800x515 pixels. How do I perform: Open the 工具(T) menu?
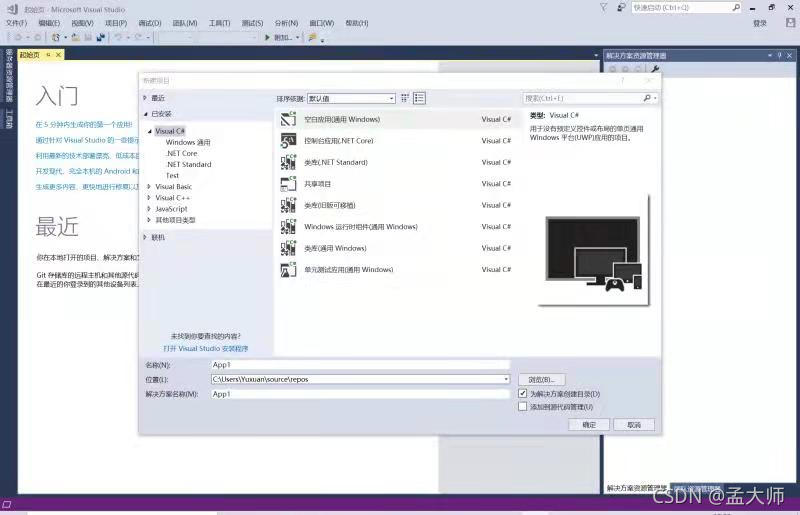click(x=219, y=23)
